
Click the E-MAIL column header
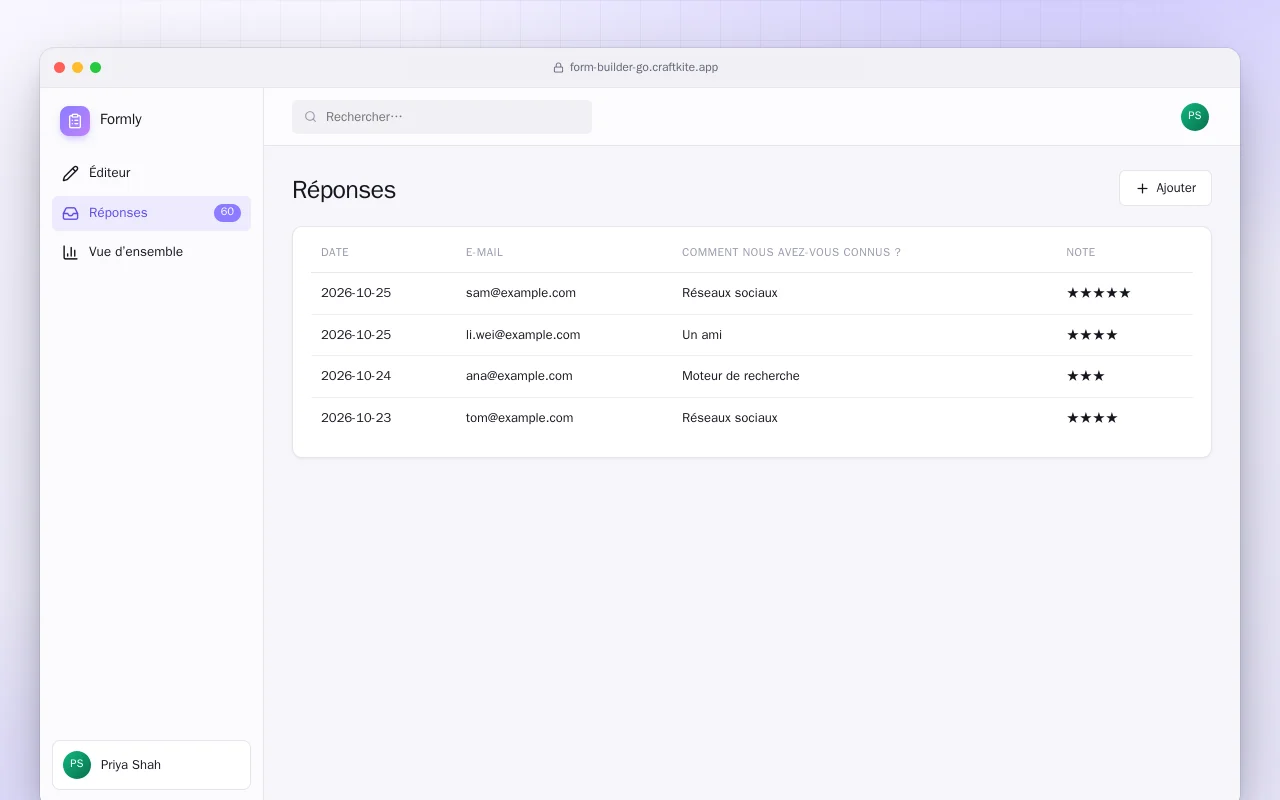tap(485, 253)
